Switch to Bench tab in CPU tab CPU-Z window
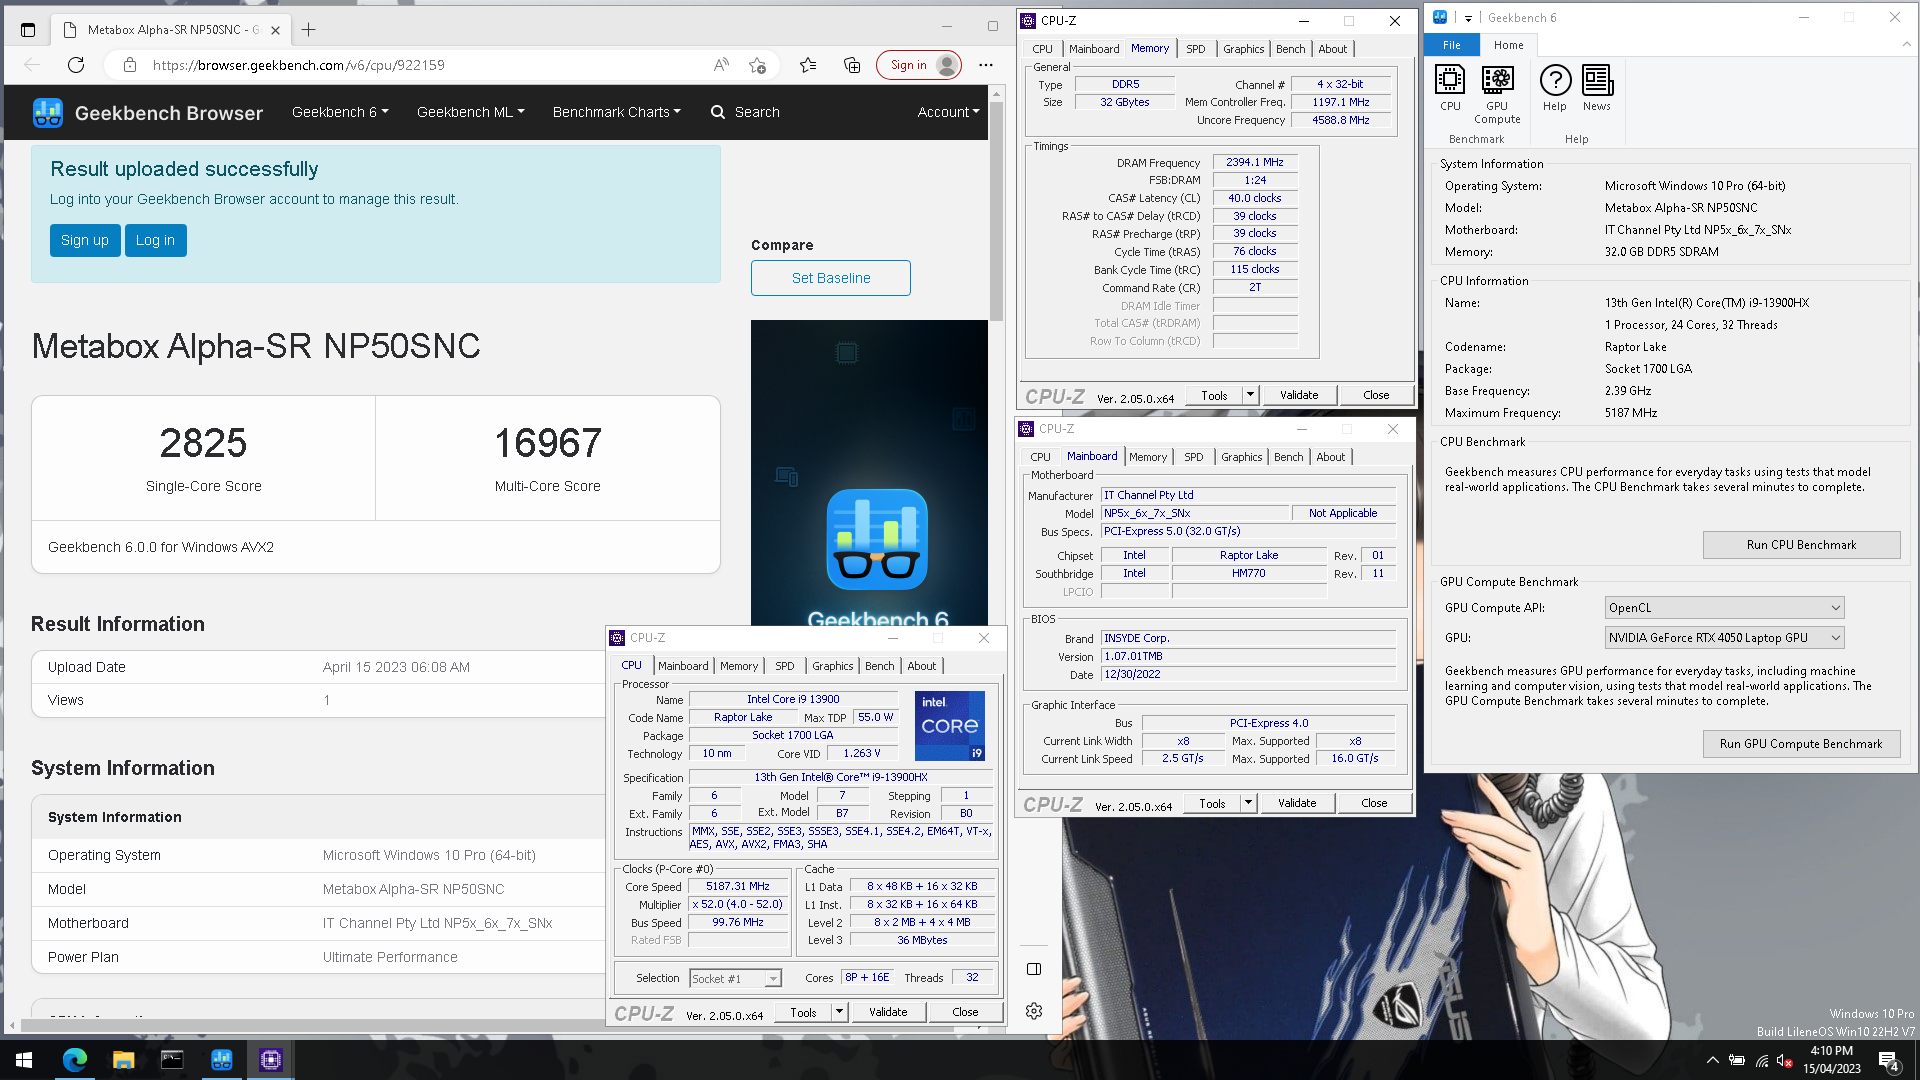 tap(880, 666)
